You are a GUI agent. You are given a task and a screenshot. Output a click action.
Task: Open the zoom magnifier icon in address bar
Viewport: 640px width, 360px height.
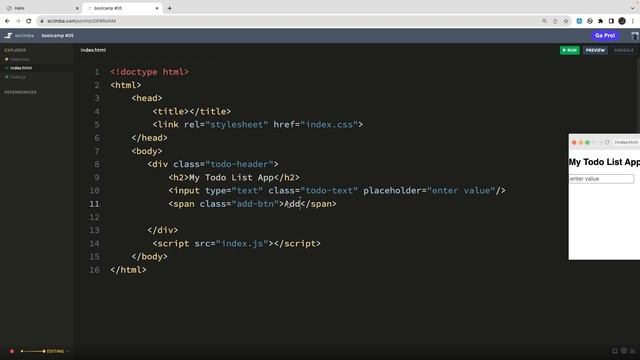tap(544, 21)
